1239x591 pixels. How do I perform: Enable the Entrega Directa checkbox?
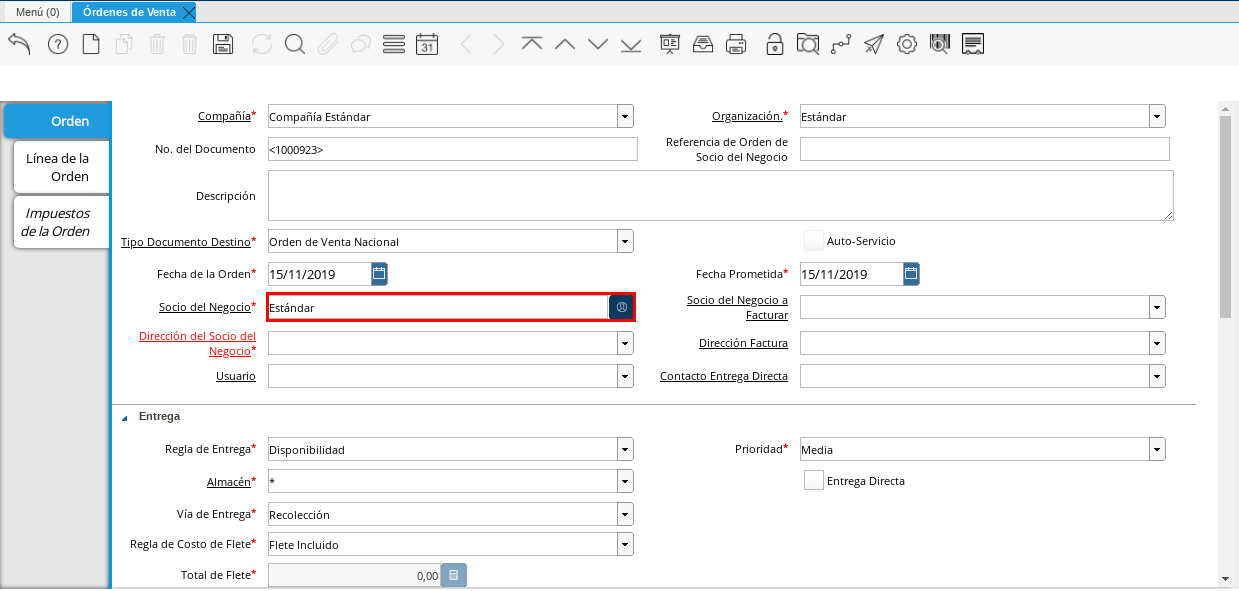[814, 481]
